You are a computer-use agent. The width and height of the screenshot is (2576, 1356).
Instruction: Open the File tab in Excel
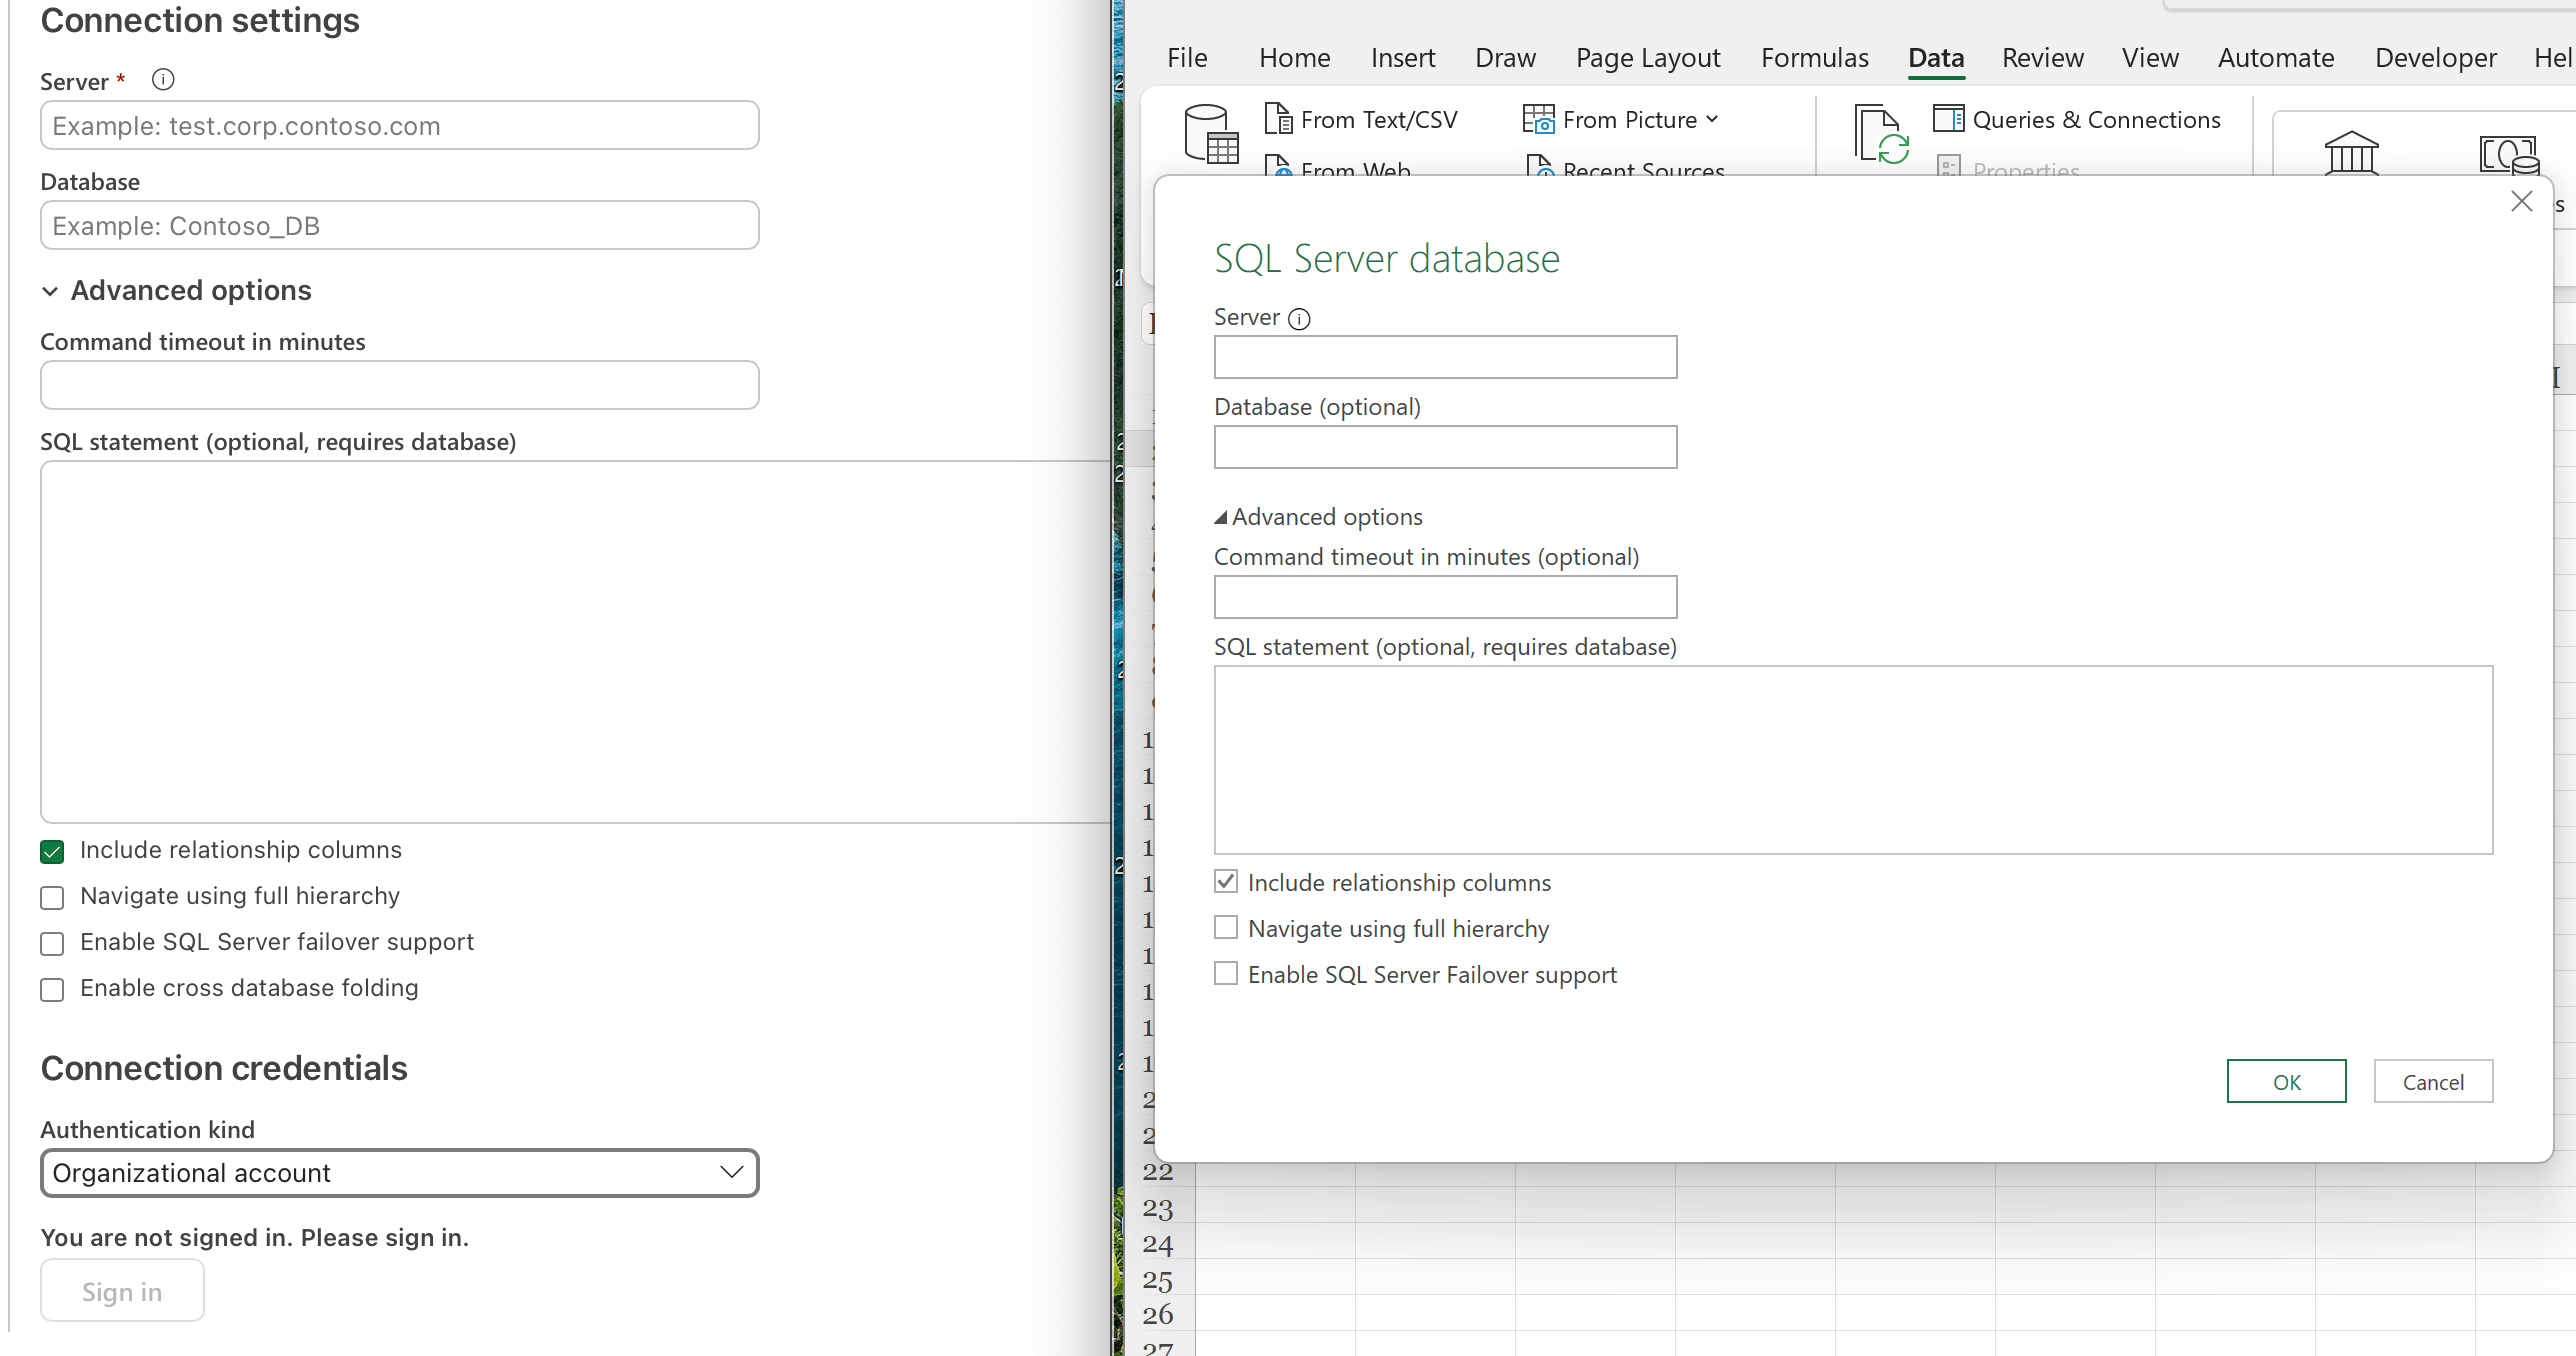click(1187, 58)
